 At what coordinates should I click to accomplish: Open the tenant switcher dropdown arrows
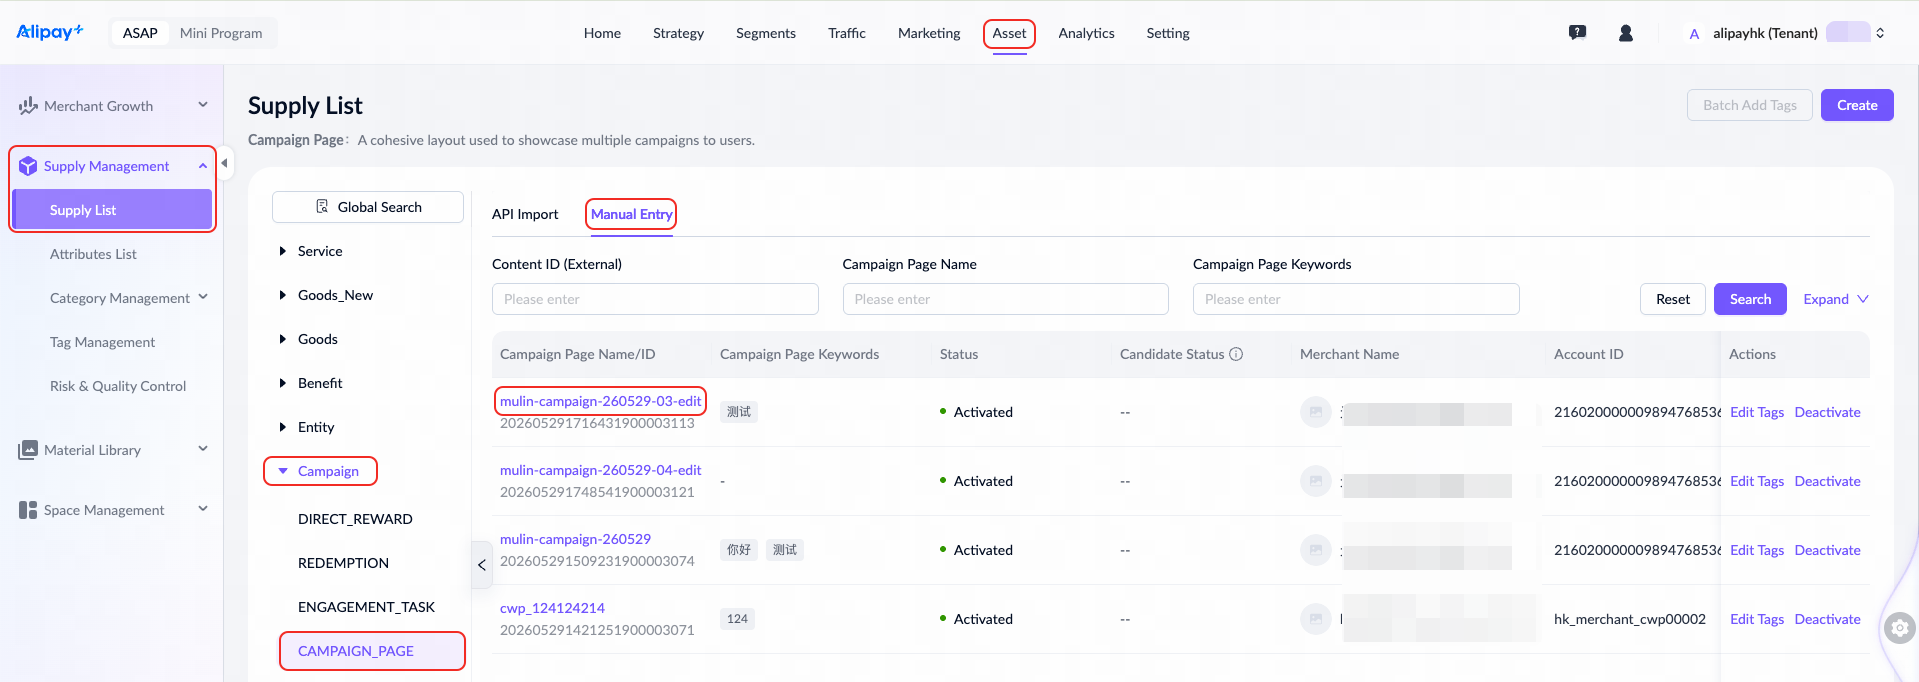pyautogui.click(x=1880, y=33)
